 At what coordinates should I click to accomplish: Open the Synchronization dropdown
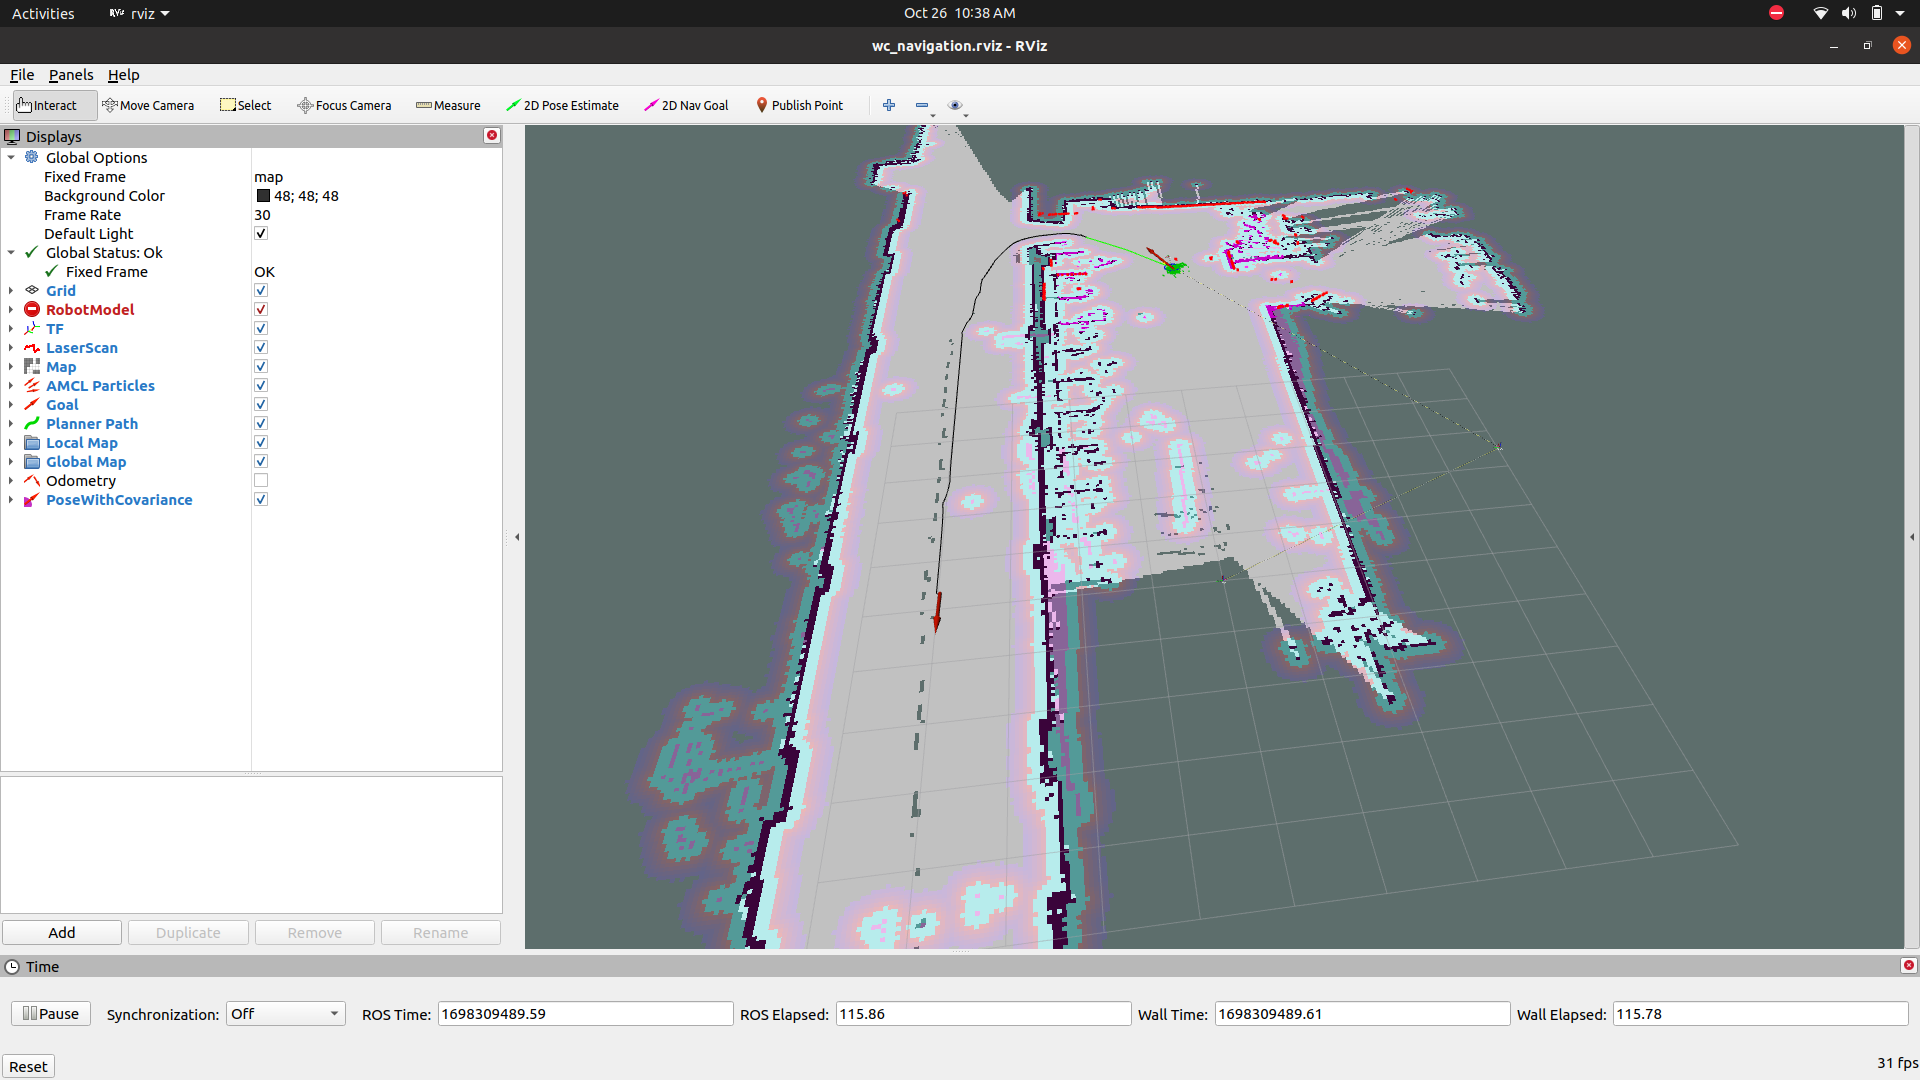[285, 1013]
